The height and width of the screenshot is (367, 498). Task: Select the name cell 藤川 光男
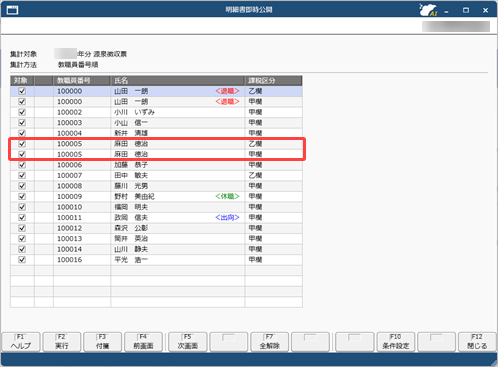[178, 186]
